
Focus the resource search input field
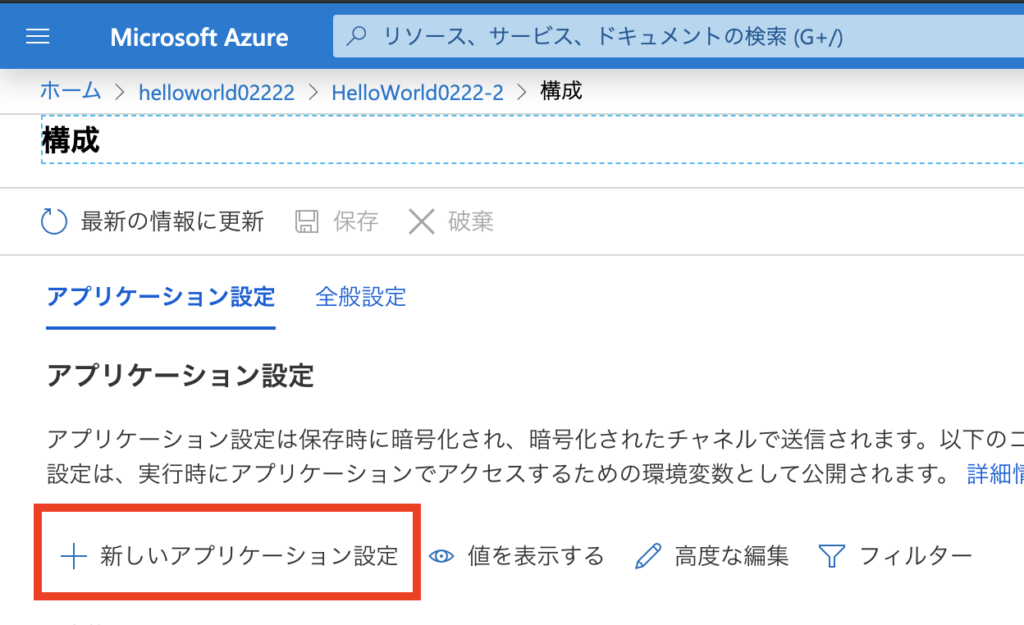679,37
